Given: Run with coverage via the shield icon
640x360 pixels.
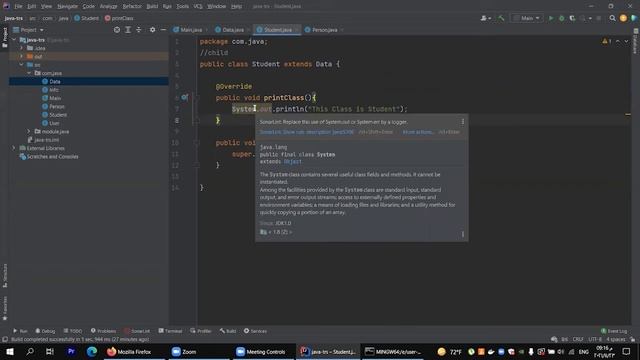Looking at the screenshot, I should (x=572, y=18).
